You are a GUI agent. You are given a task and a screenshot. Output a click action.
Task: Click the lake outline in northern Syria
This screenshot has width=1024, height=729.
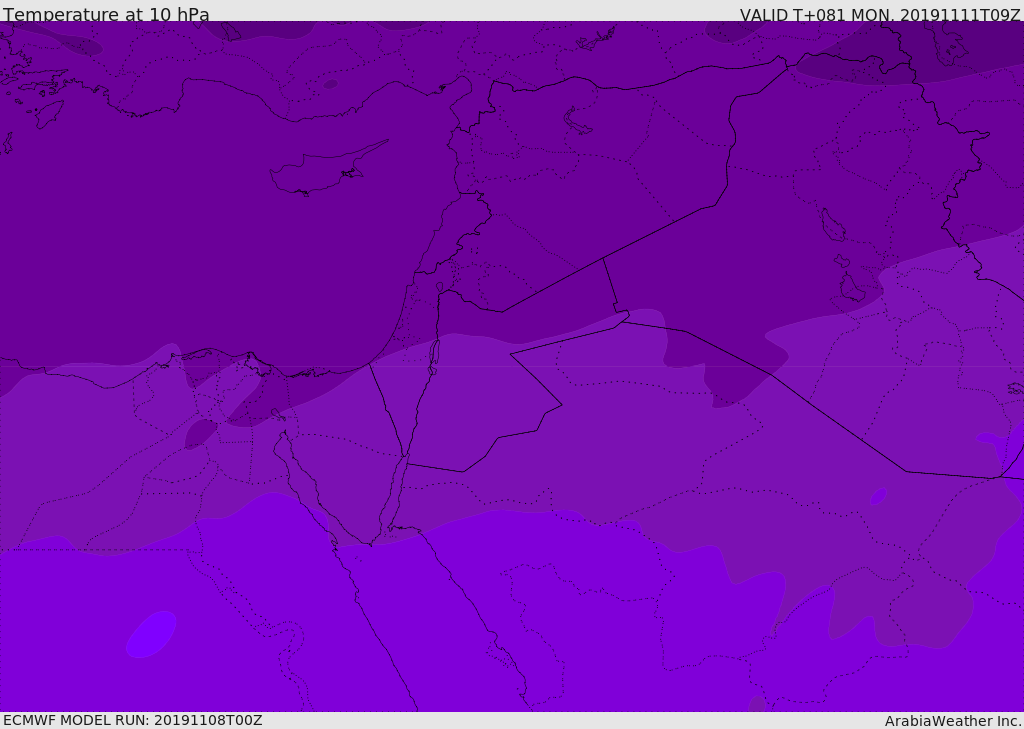tap(576, 122)
